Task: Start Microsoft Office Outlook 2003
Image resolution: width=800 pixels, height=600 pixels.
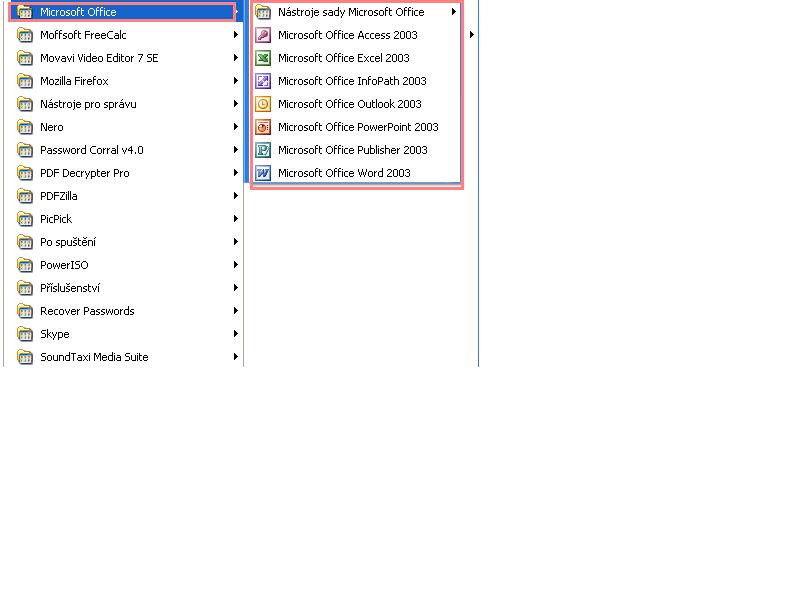Action: [x=356, y=104]
